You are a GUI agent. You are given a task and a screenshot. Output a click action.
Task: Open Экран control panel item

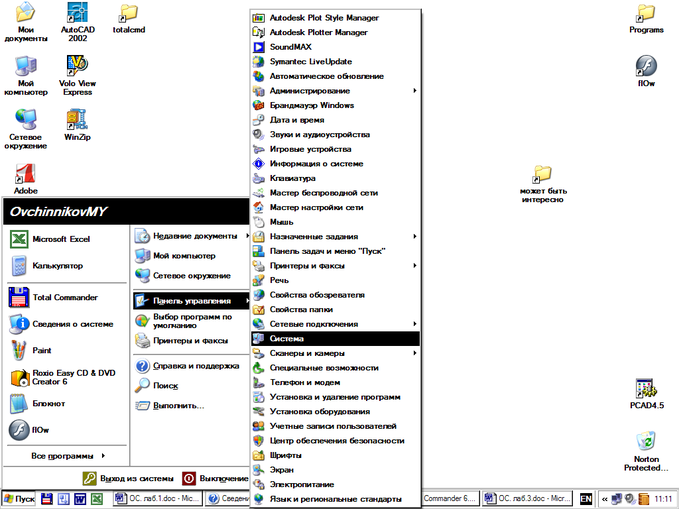[x=336, y=470]
